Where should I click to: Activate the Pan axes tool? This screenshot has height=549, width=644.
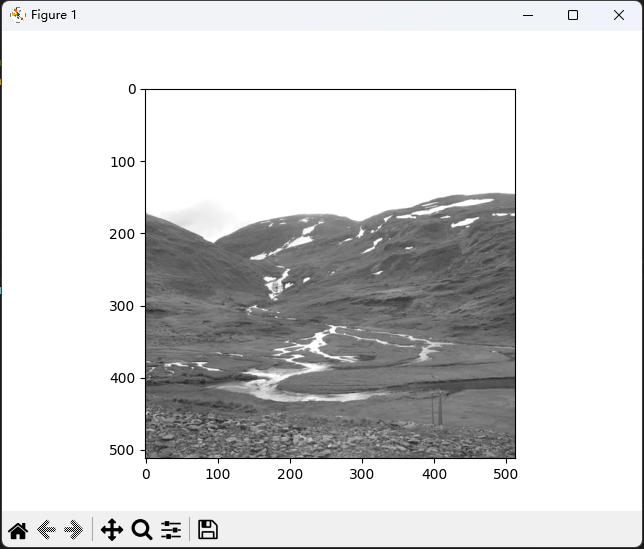[112, 530]
